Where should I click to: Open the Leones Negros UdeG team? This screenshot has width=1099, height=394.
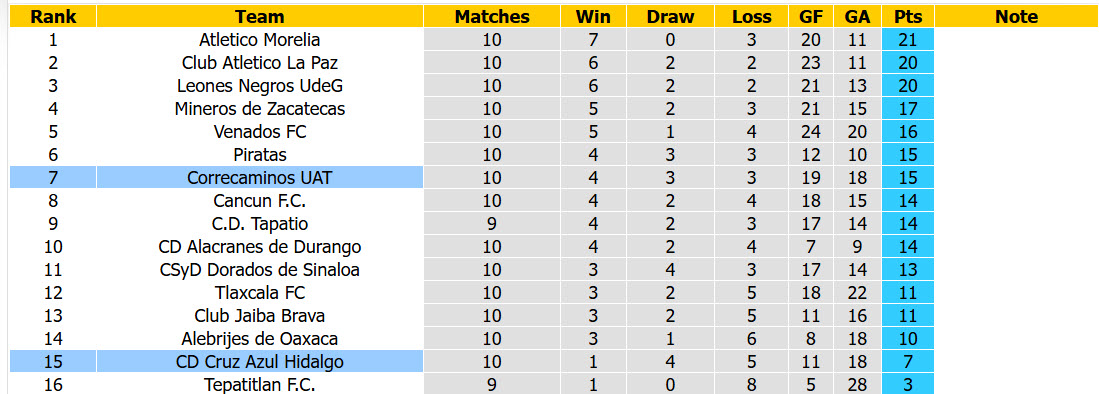coord(260,86)
